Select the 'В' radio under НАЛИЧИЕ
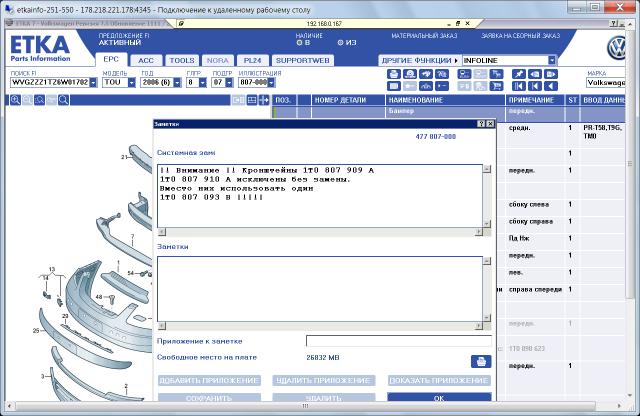 click(x=299, y=42)
